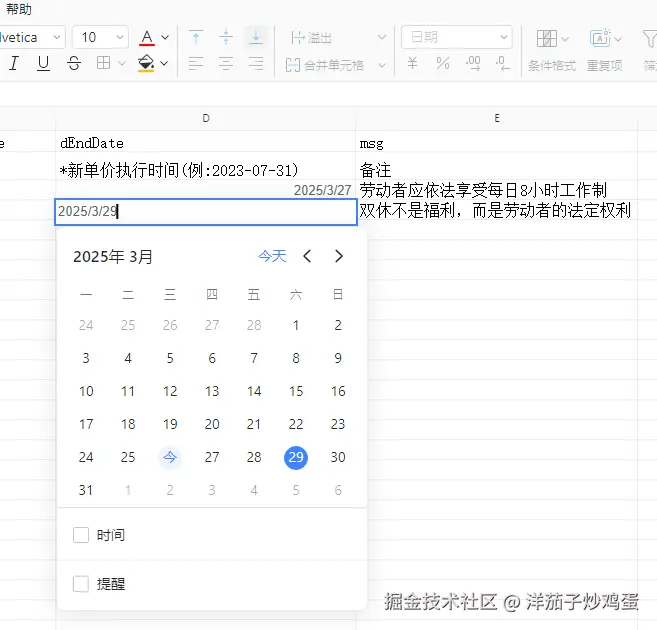Select grayed February 24 in calendar
Viewport: 657px width, 630px height.
tap(86, 325)
